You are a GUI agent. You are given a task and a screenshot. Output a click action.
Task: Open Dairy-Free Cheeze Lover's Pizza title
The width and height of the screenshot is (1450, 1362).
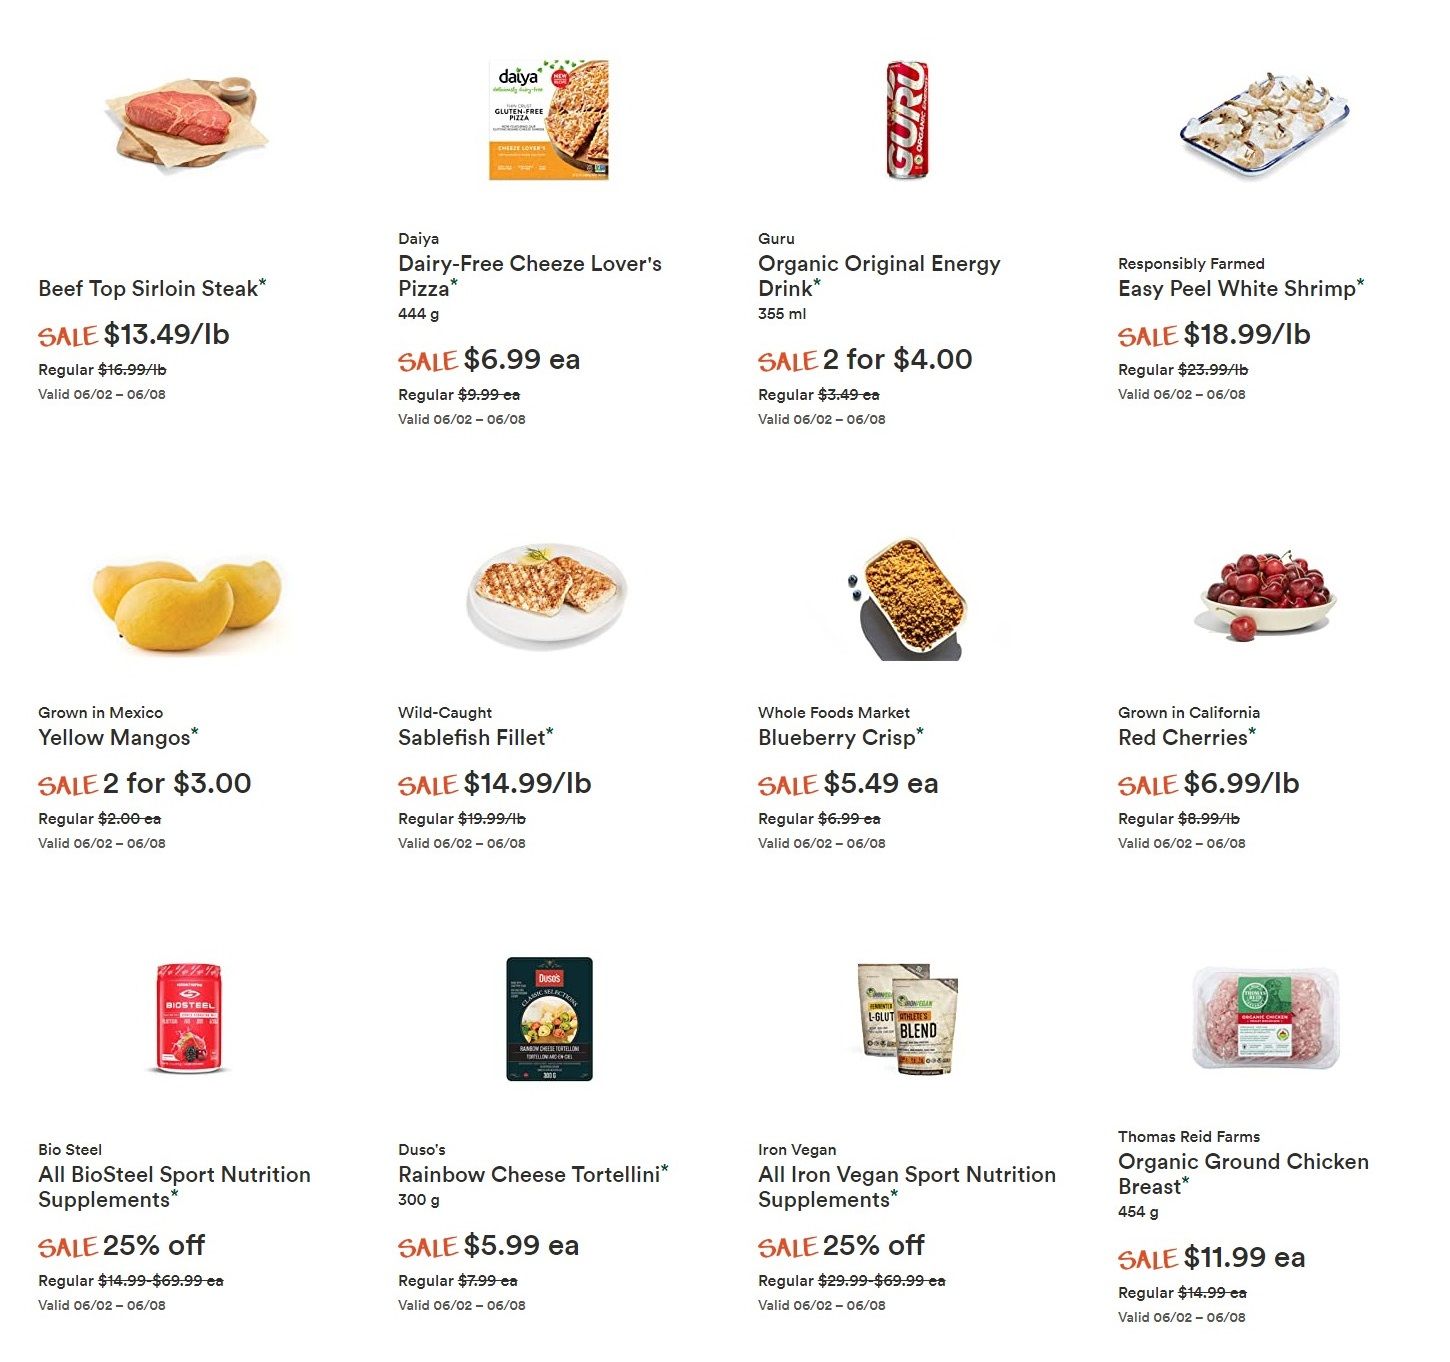(530, 276)
